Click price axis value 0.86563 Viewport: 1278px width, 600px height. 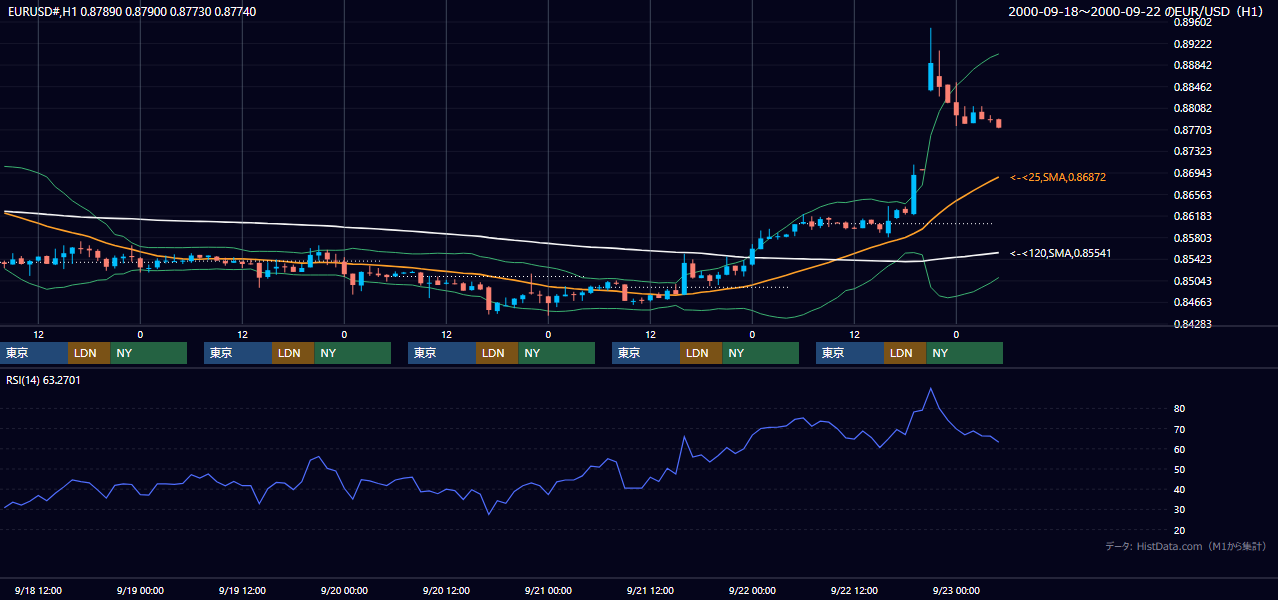(1192, 195)
